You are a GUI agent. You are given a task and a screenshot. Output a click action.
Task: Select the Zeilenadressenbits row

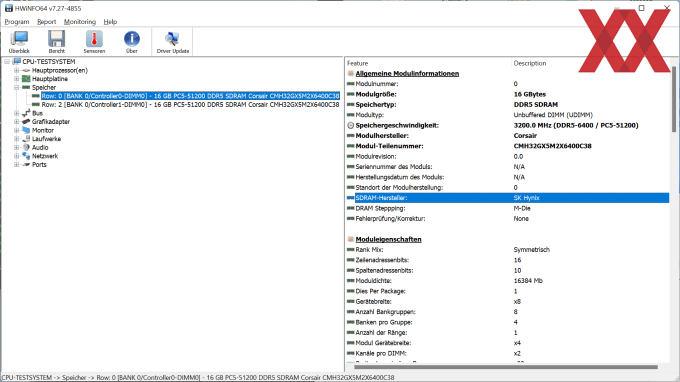click(x=508, y=260)
